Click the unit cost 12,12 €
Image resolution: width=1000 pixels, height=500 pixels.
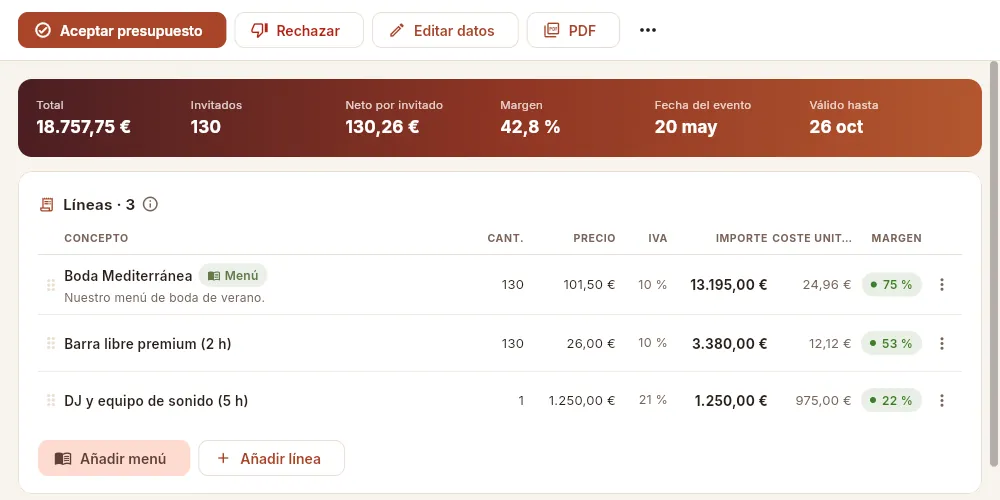[830, 344]
